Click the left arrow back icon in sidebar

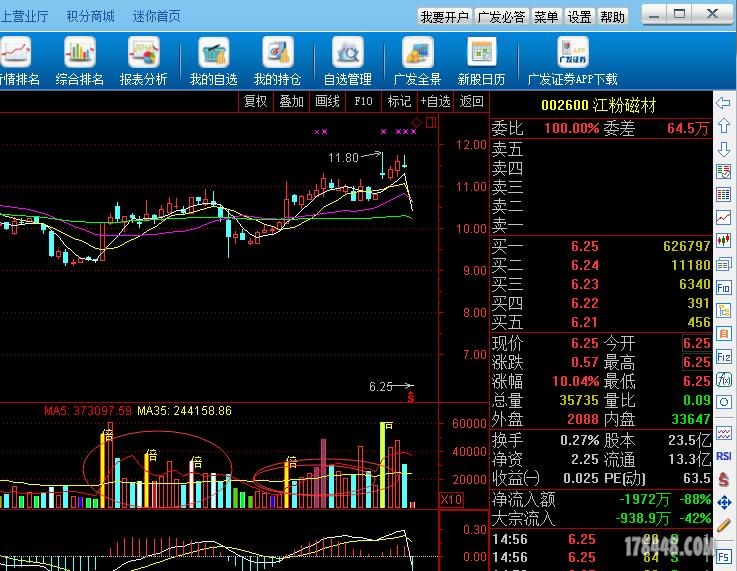click(x=723, y=103)
